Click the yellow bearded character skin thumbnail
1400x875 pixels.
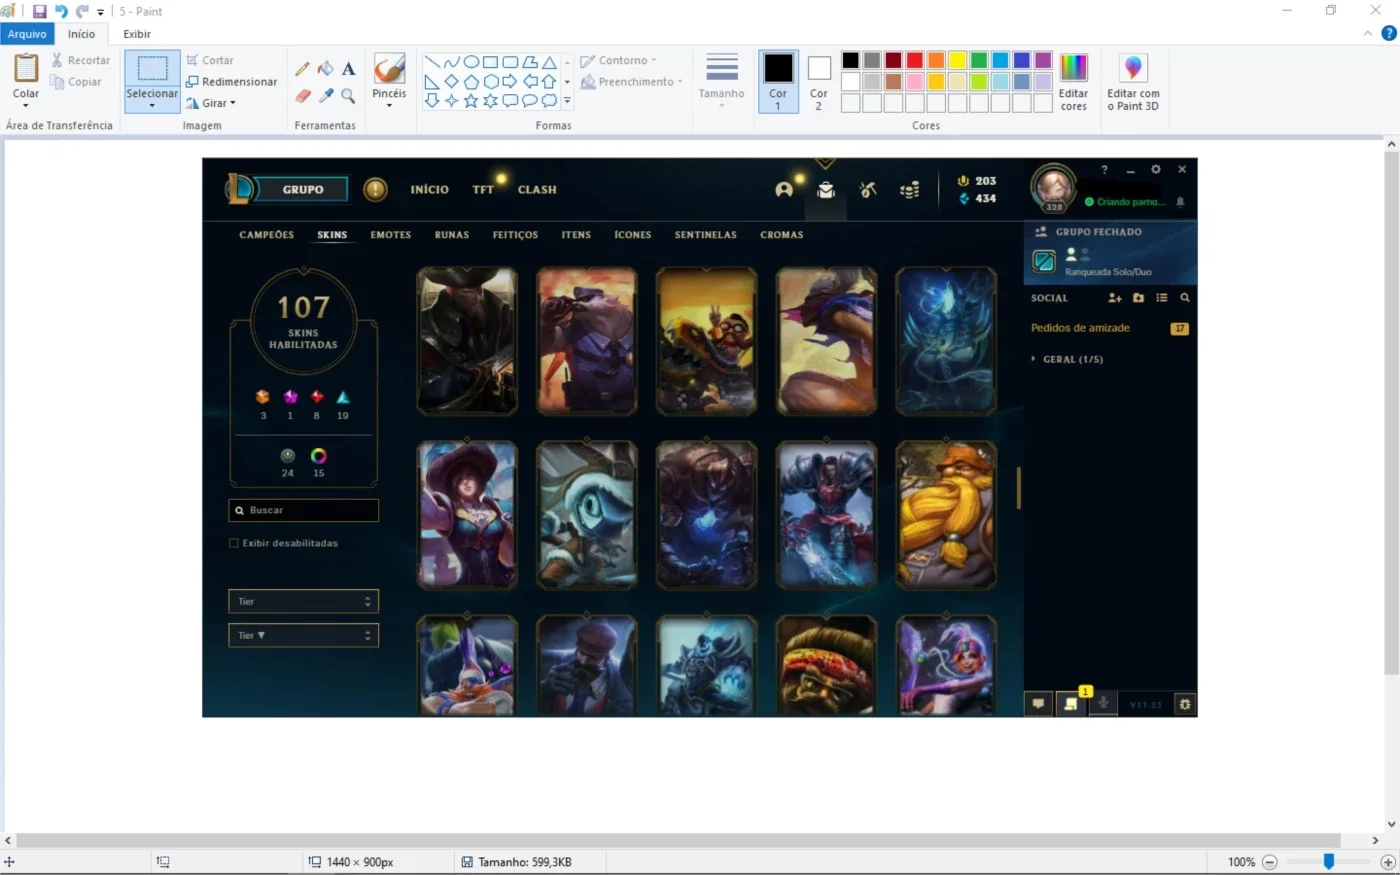pos(946,514)
